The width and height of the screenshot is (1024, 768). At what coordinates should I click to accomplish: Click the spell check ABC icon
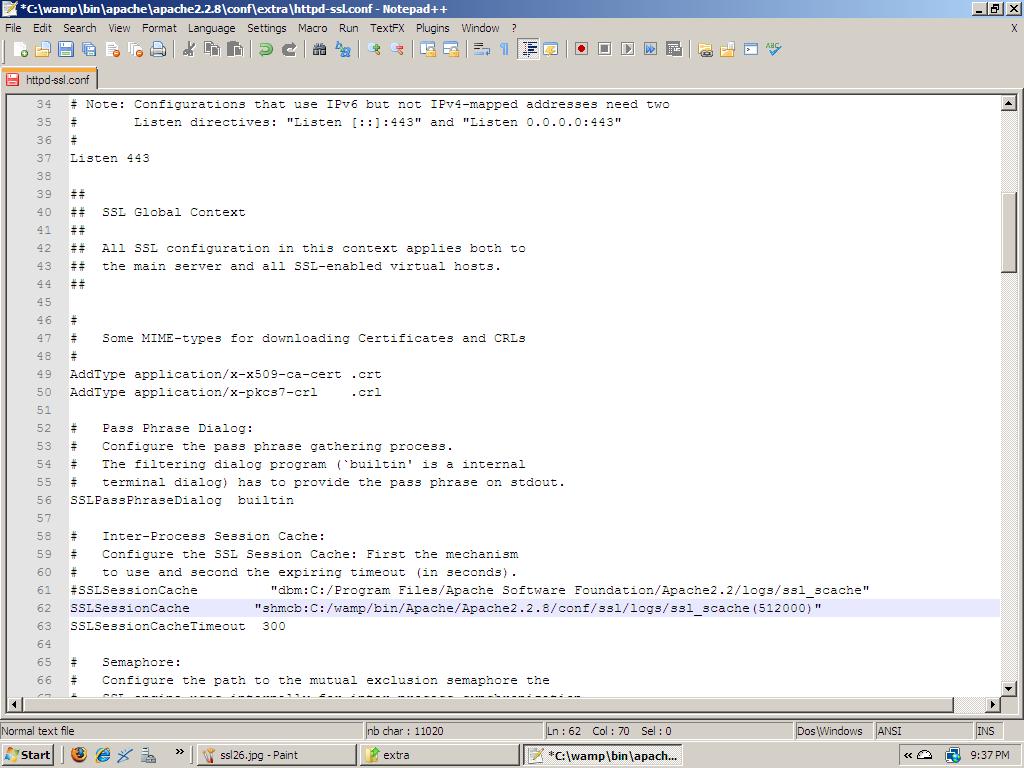pyautogui.click(x=774, y=49)
